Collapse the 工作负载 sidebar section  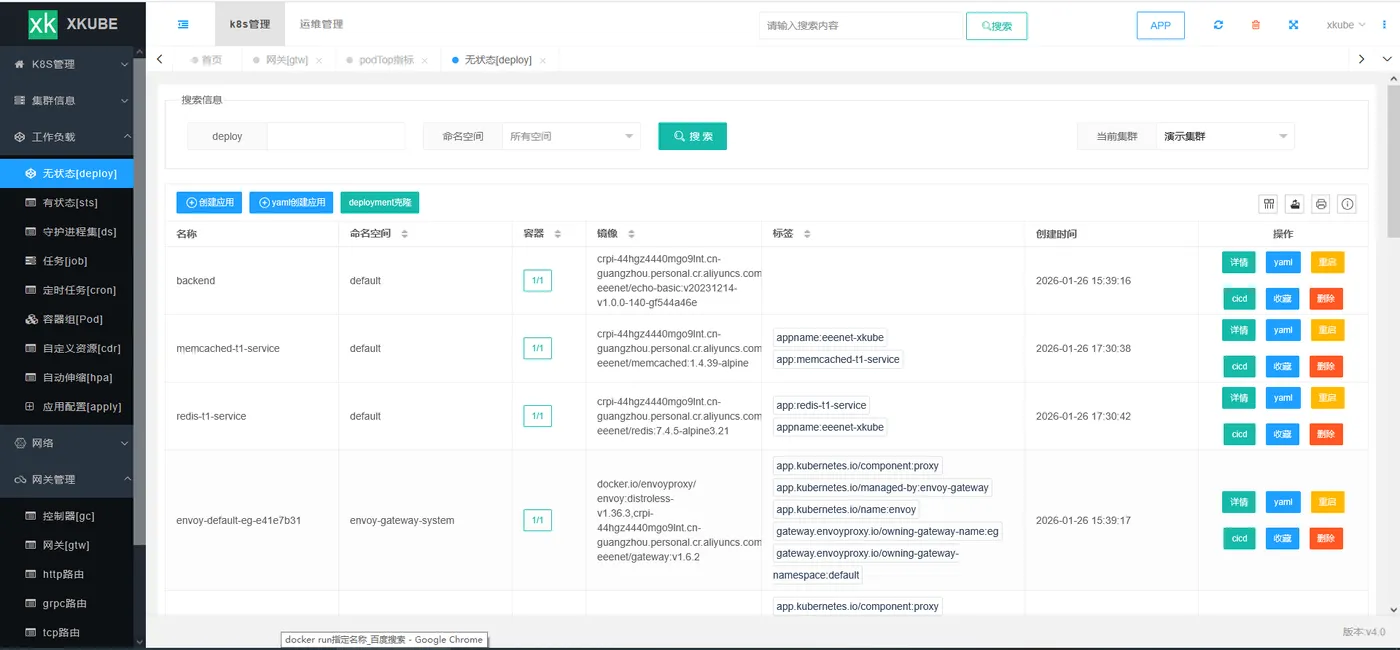point(67,137)
